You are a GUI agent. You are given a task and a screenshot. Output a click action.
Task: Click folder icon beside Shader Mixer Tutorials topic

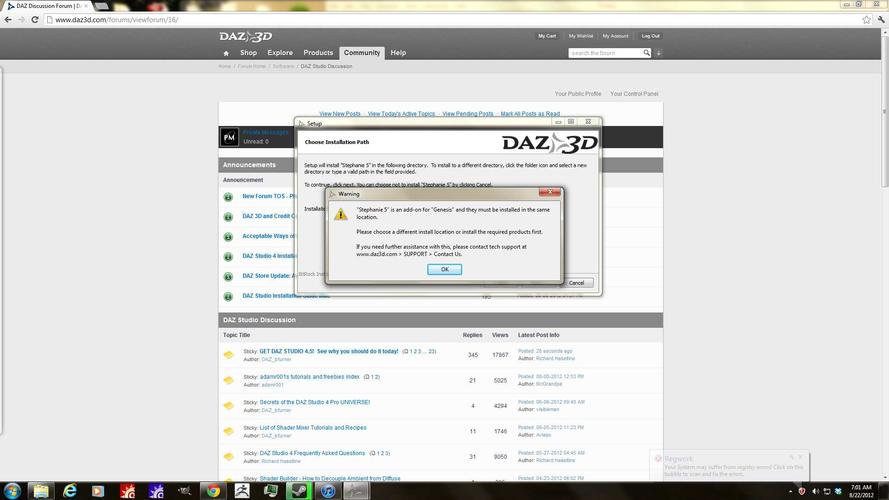tap(228, 431)
